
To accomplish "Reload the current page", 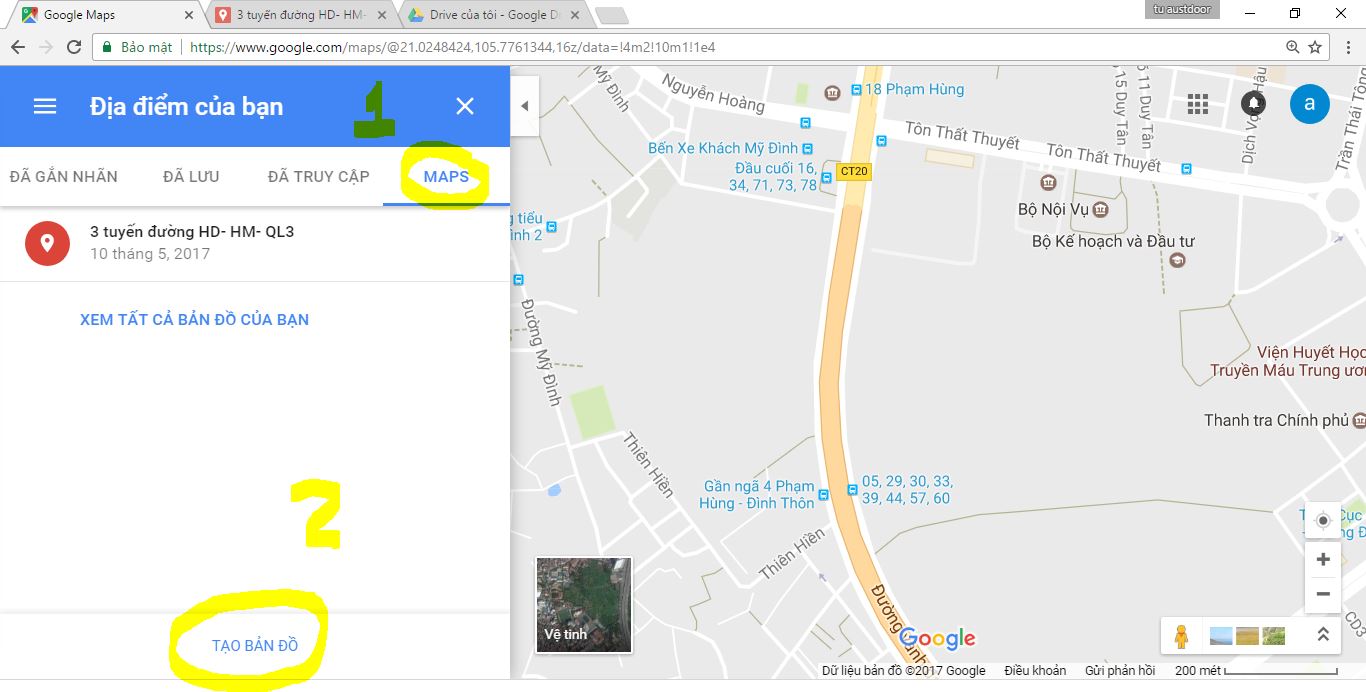I will coord(74,47).
